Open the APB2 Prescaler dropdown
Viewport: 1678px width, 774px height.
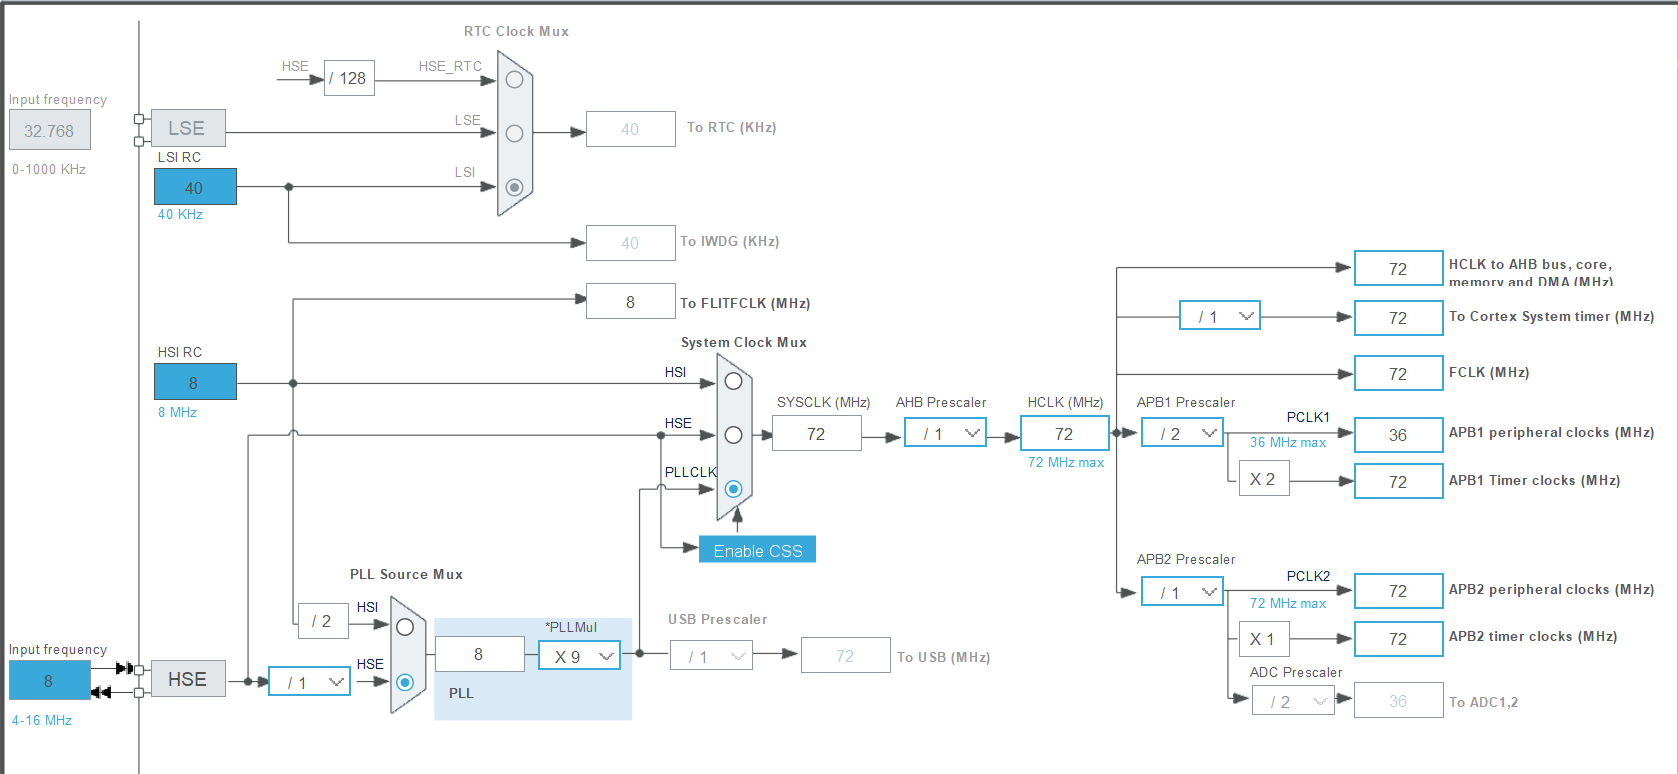1182,592
